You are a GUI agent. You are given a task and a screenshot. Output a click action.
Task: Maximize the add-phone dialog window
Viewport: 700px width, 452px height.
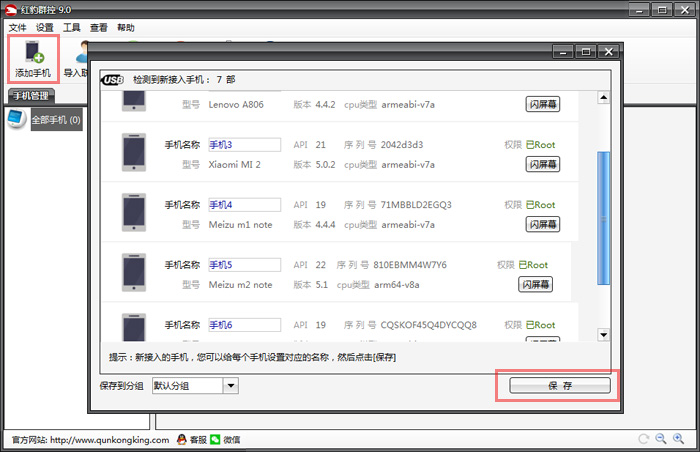coord(586,52)
